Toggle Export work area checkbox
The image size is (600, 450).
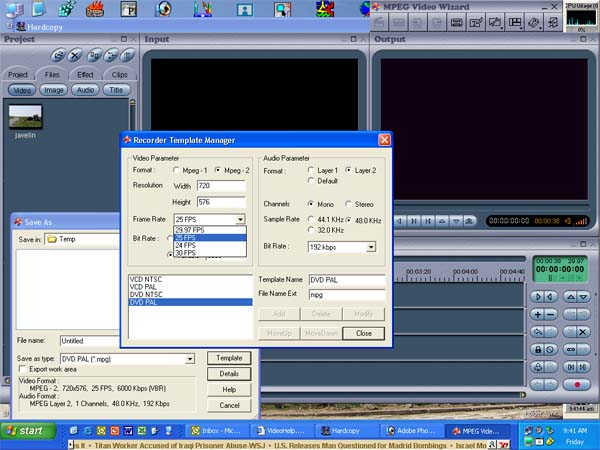coord(22,369)
